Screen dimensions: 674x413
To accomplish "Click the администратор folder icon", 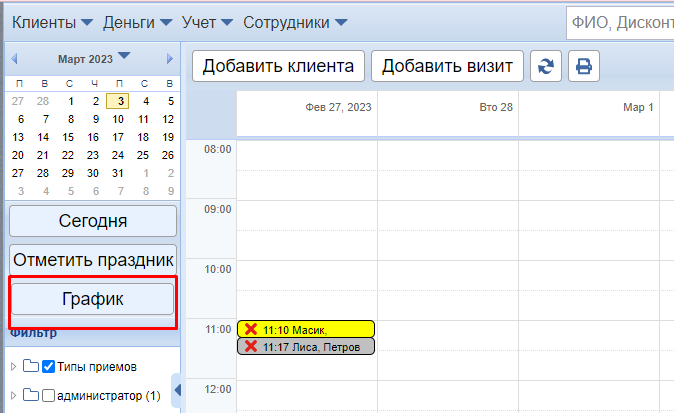I will [x=31, y=395].
